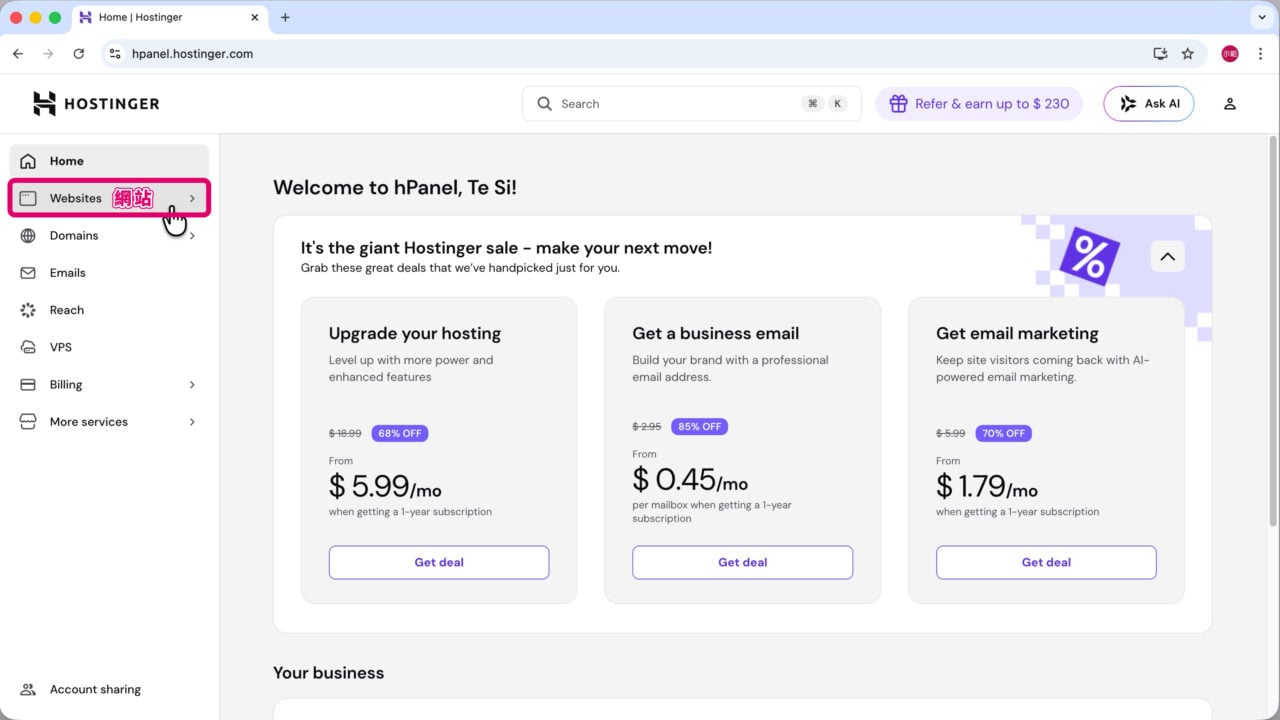Screen dimensions: 1280x720
Task: Open the user profile menu icon
Action: pyautogui.click(x=1230, y=103)
